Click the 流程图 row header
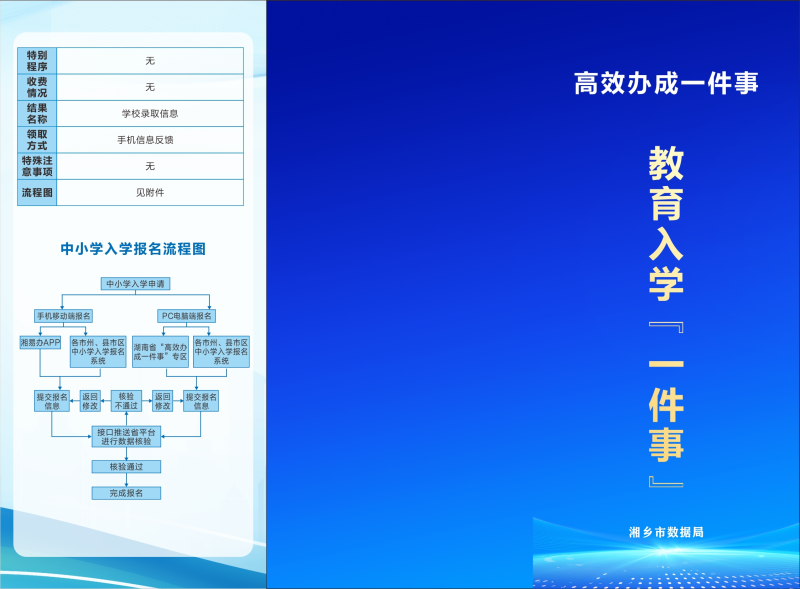The image size is (800, 589). 37,192
